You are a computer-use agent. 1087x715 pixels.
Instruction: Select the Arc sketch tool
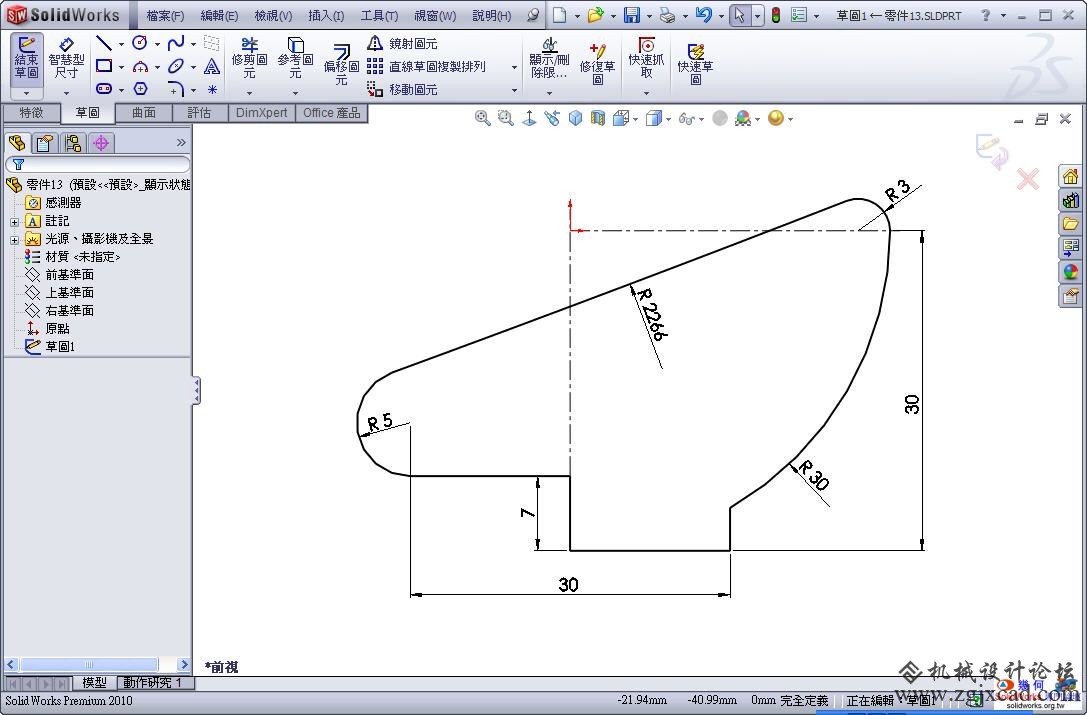click(x=140, y=67)
